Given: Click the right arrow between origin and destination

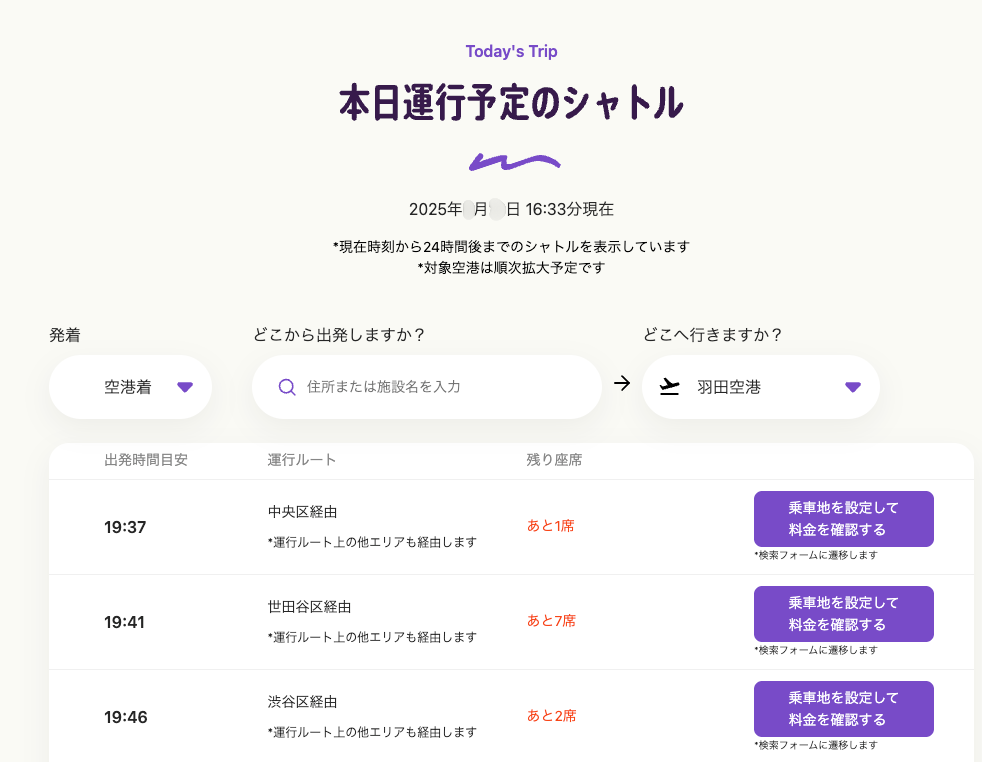Looking at the screenshot, I should click(x=622, y=383).
